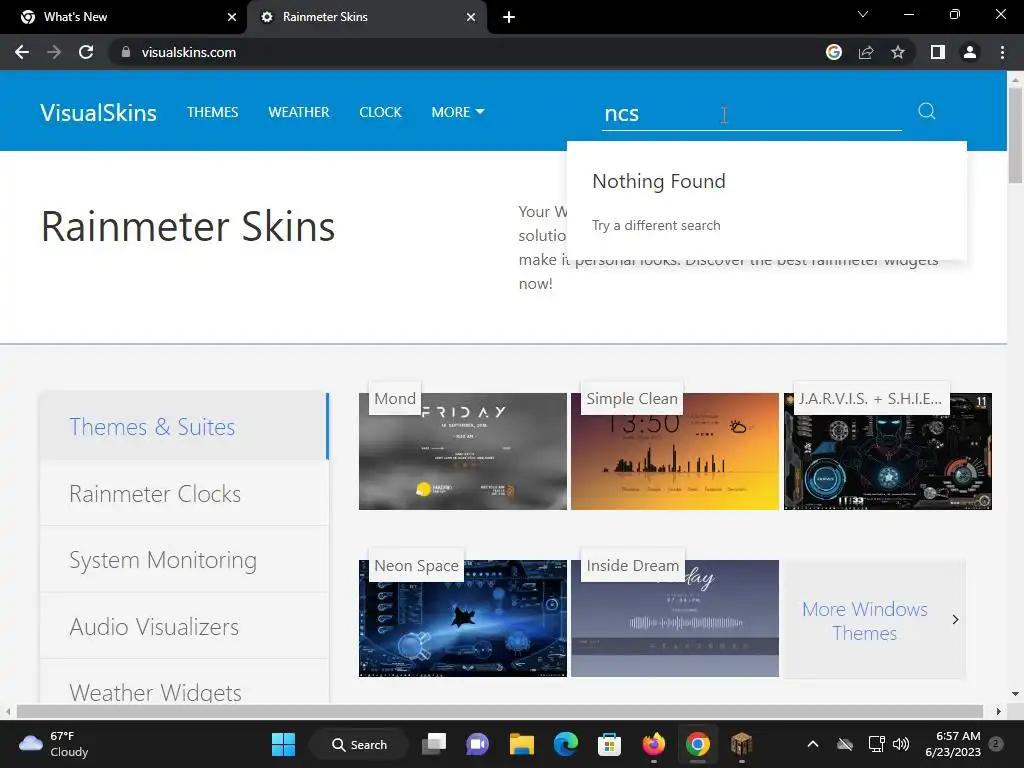Click the VisualSkins logo
The width and height of the screenshot is (1024, 768).
tap(98, 112)
